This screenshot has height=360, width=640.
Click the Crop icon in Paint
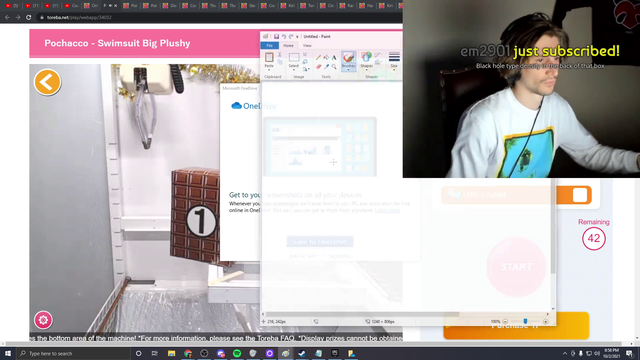[305, 54]
